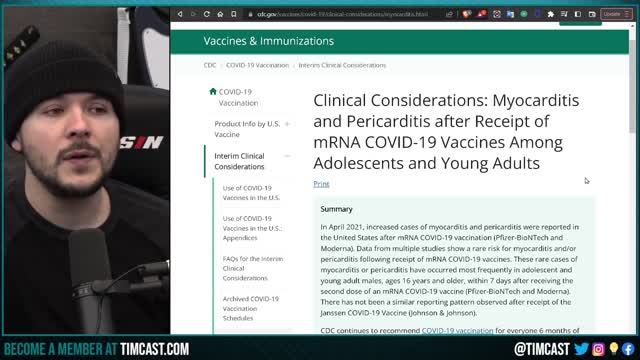The height and width of the screenshot is (360, 640).
Task: Focus the cdc.gov address bar
Action: [x=343, y=14]
